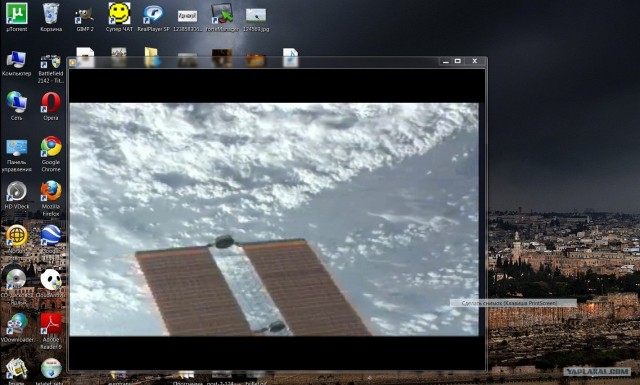
Task: Close the video player window
Action: coord(475,61)
